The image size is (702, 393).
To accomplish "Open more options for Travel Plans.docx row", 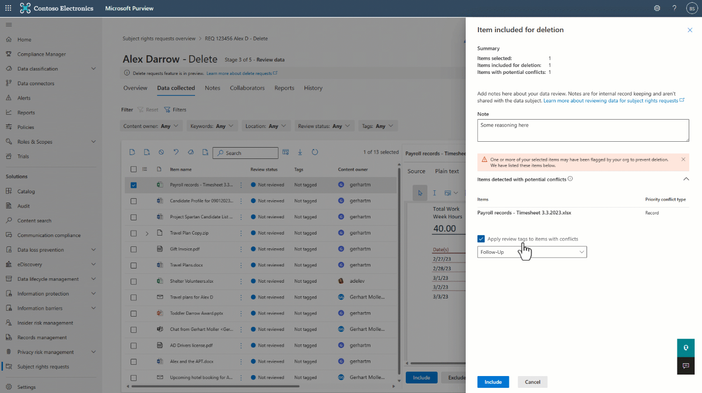I will [x=241, y=265].
